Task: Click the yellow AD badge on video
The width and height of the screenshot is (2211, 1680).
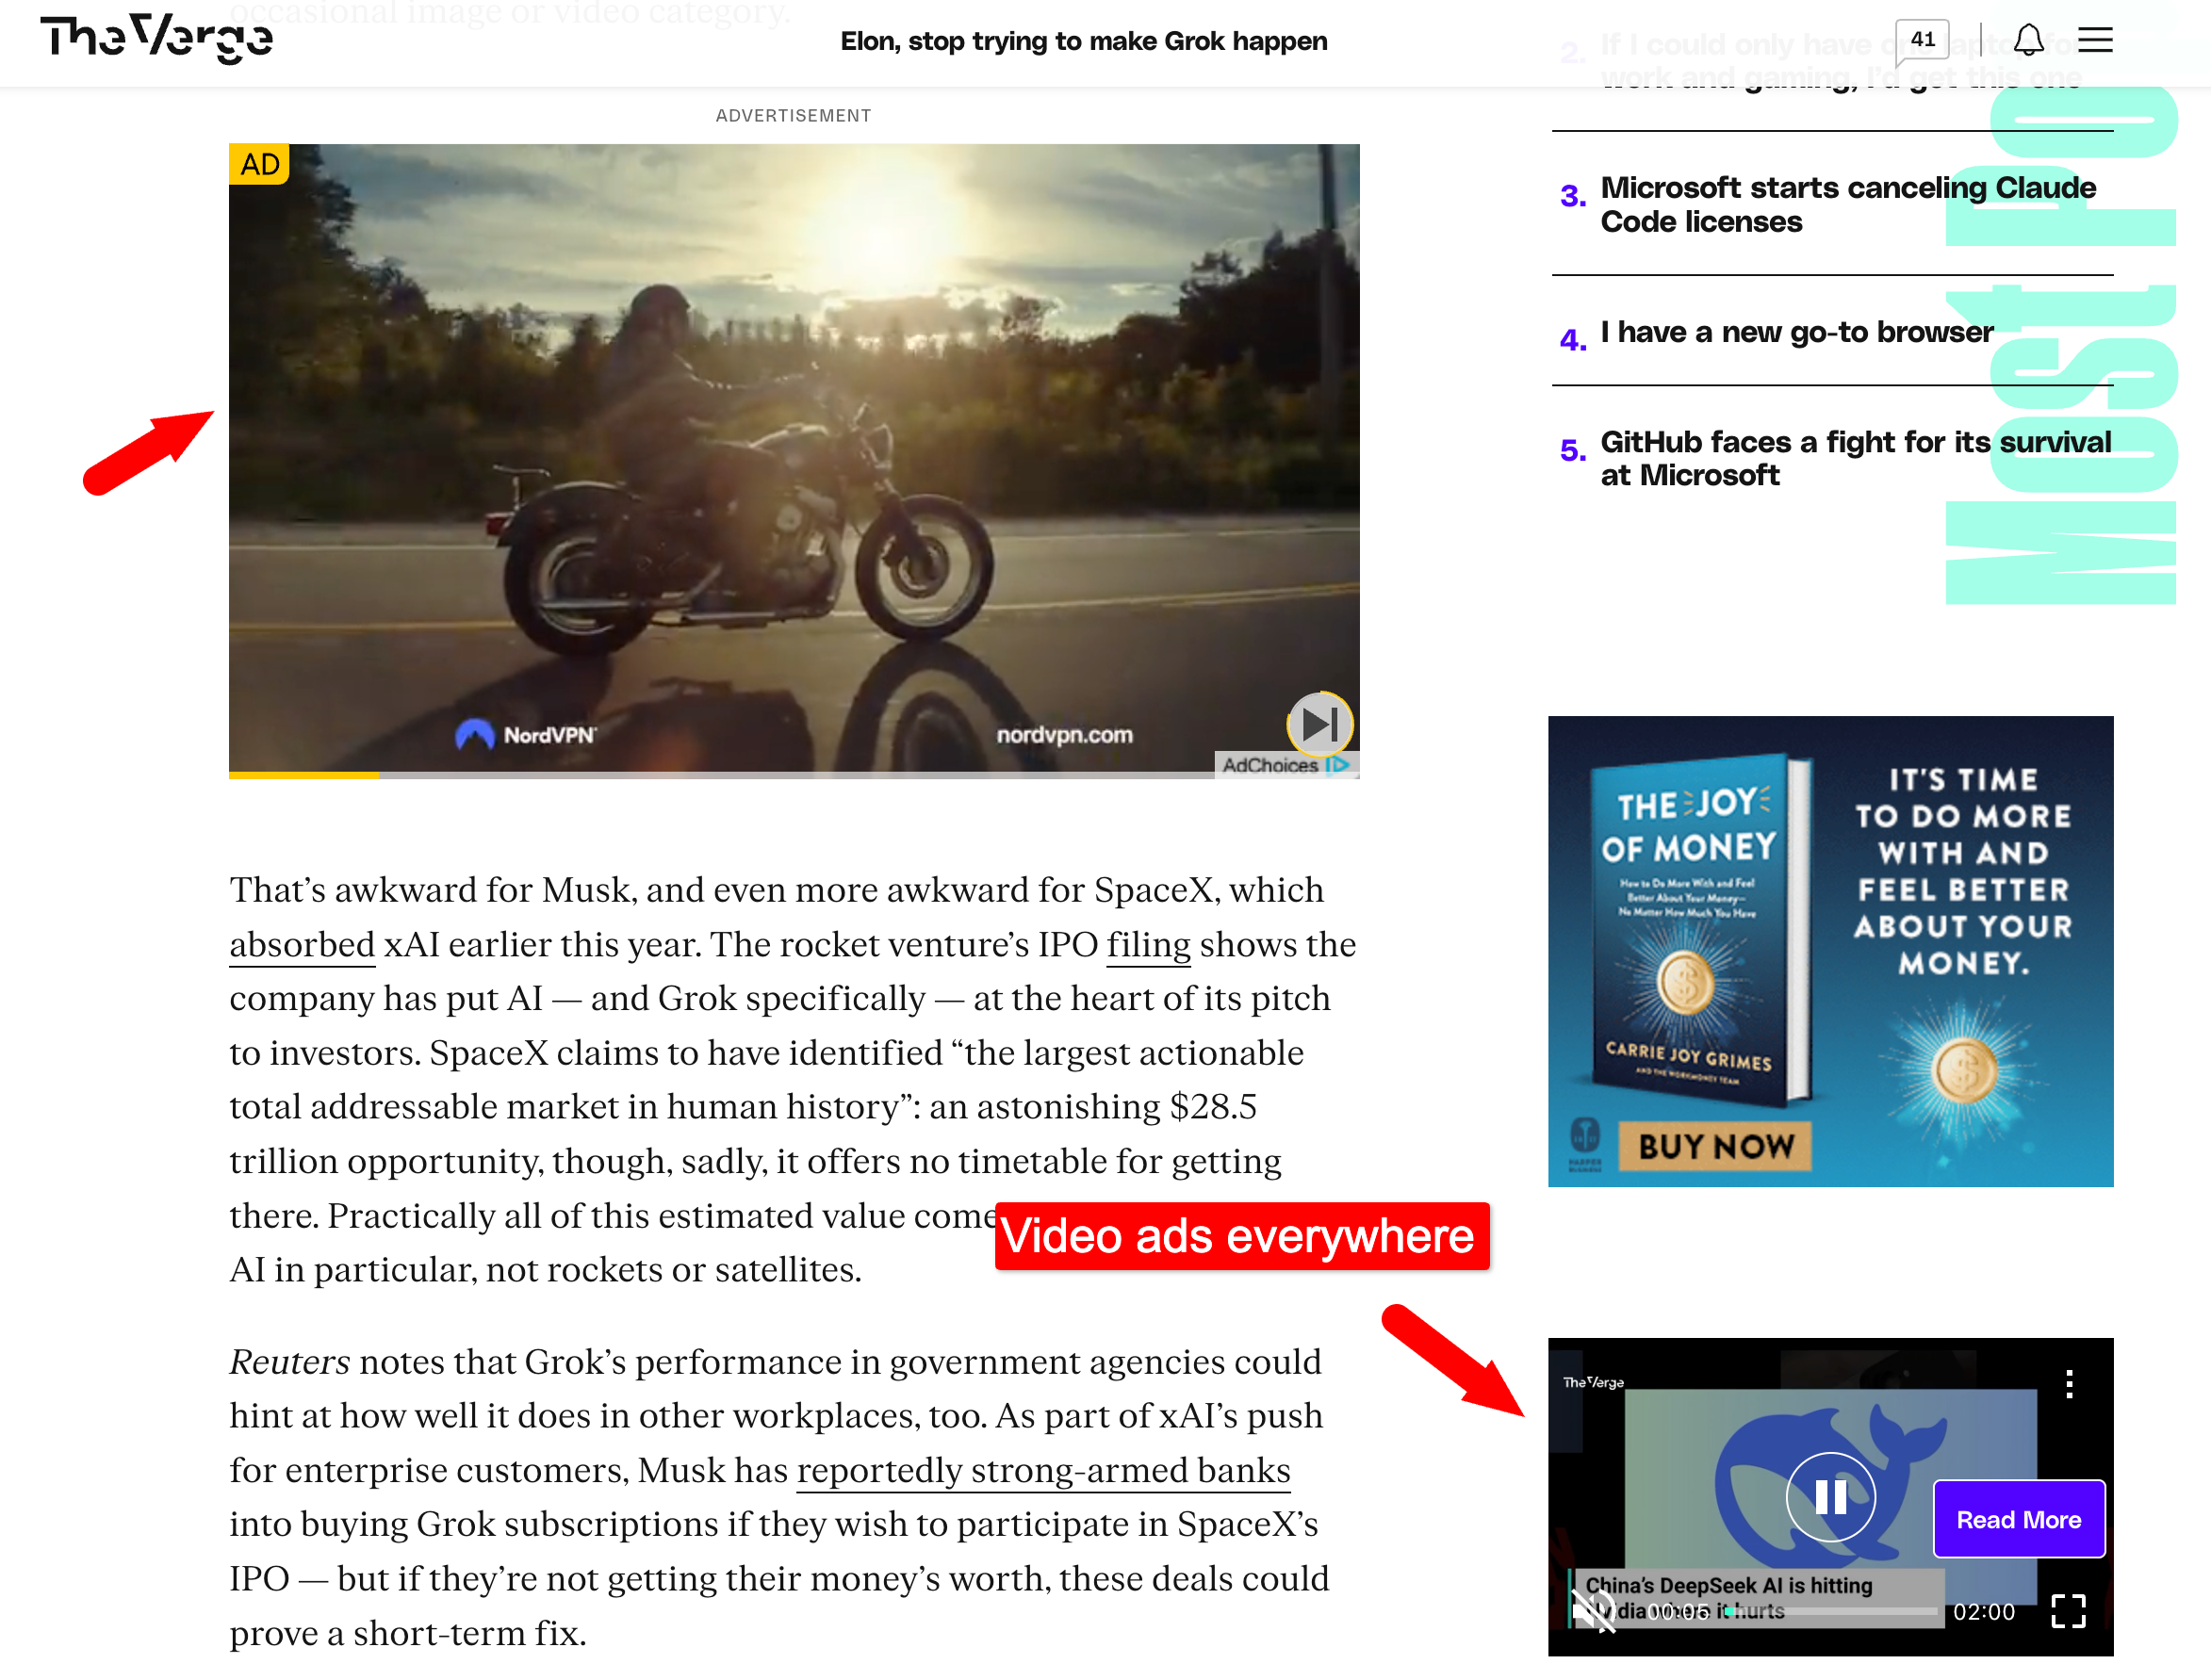Action: click(x=259, y=164)
